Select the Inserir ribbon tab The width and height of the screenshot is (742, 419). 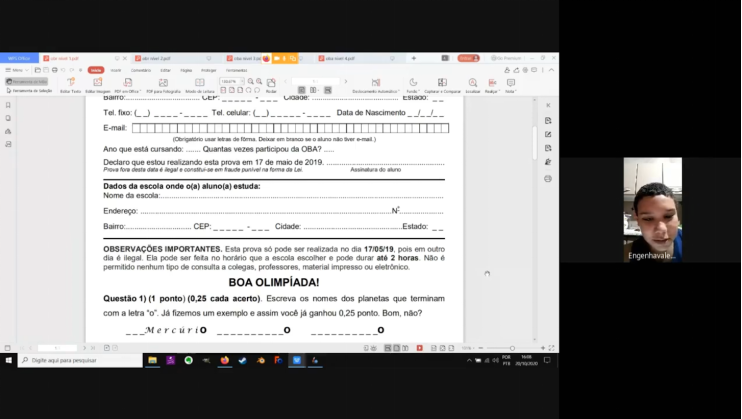click(x=116, y=70)
